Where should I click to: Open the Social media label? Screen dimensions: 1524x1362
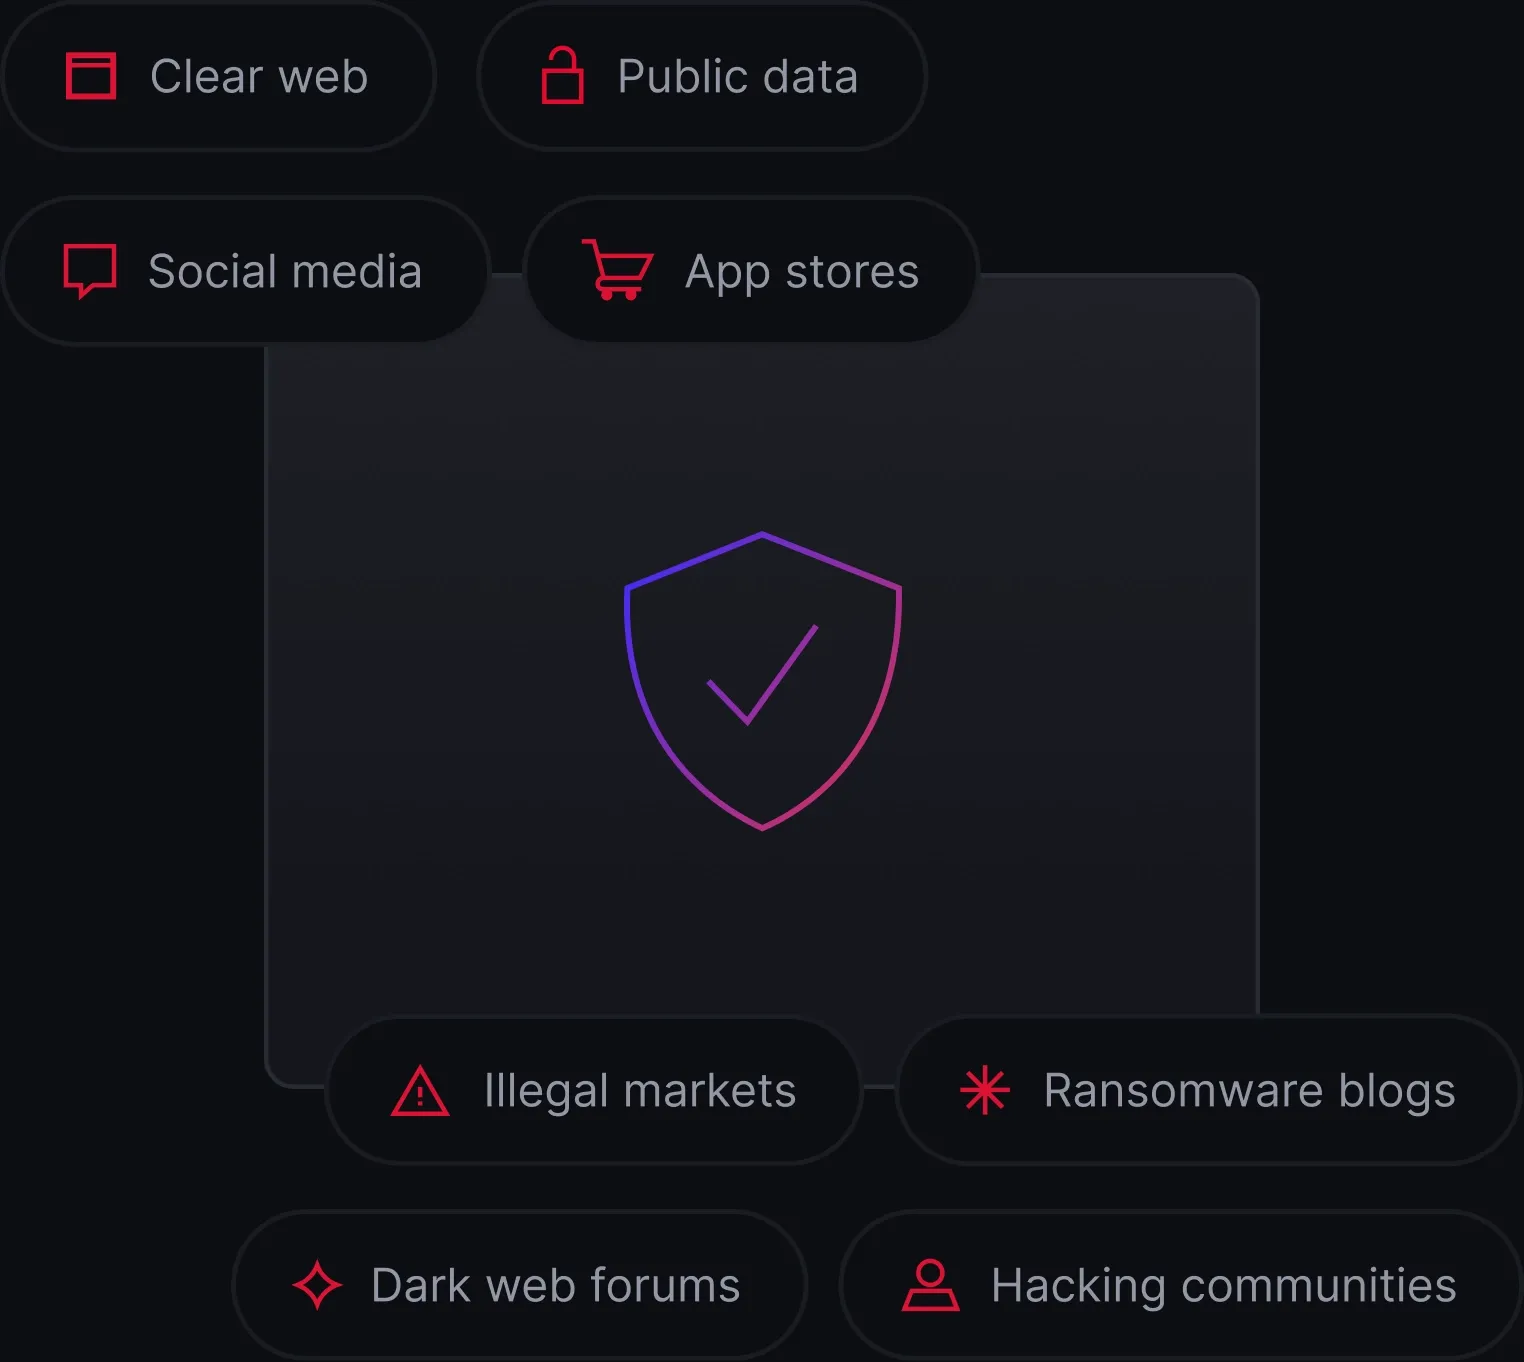[x=285, y=271]
